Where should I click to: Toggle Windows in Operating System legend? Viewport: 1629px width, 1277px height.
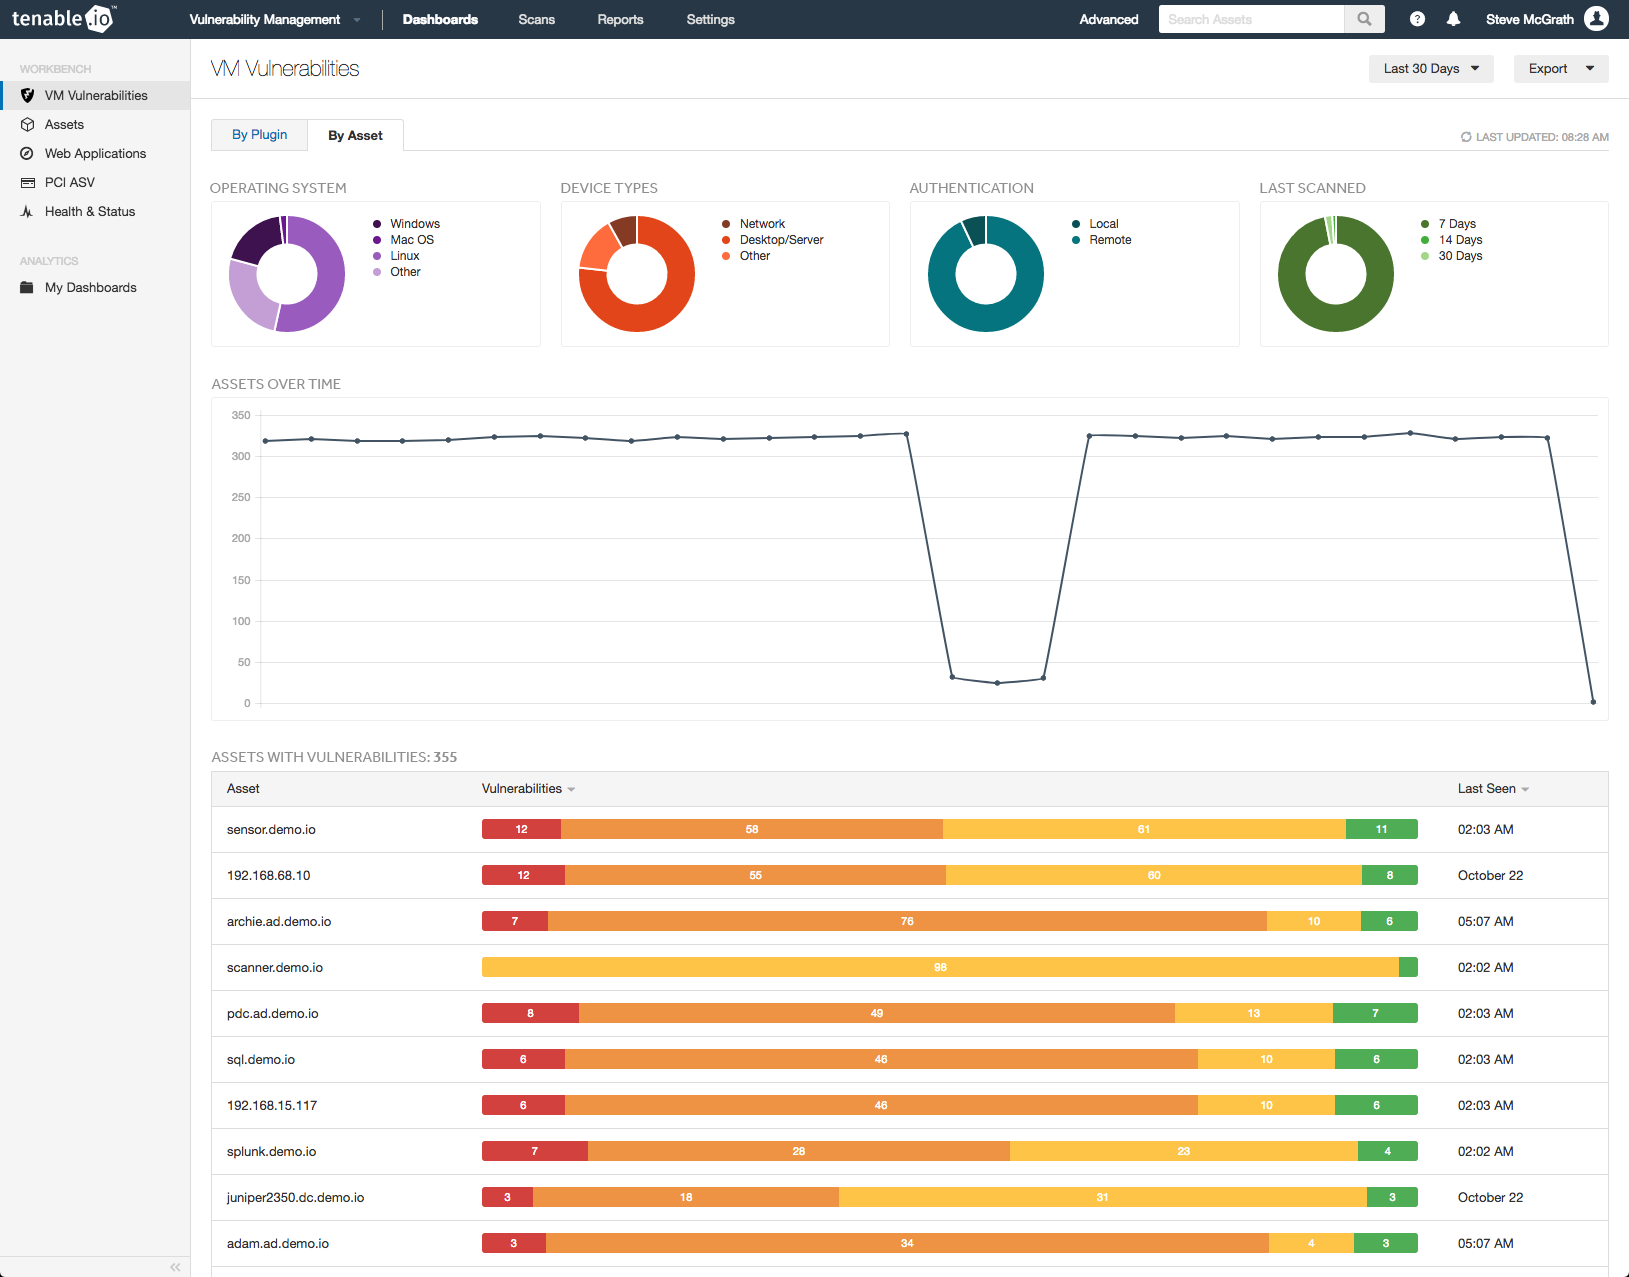tap(406, 224)
